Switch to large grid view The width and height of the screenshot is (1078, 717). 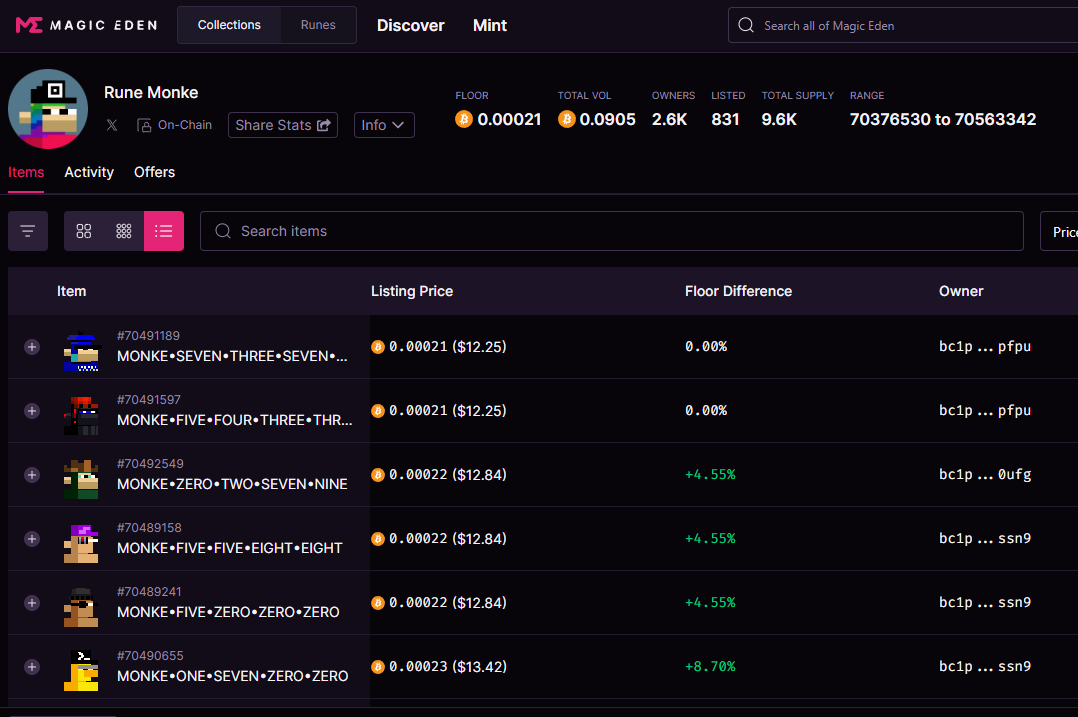[84, 231]
